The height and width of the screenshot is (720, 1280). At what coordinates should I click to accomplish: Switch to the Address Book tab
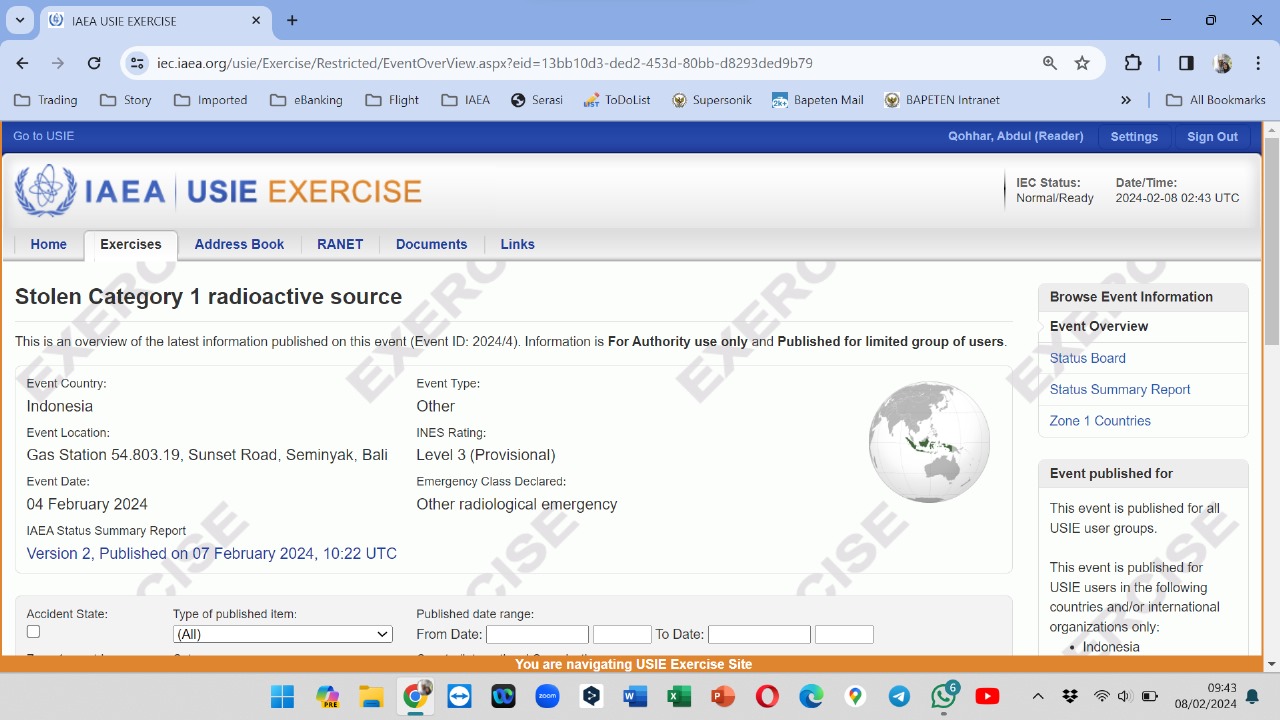pyautogui.click(x=239, y=244)
